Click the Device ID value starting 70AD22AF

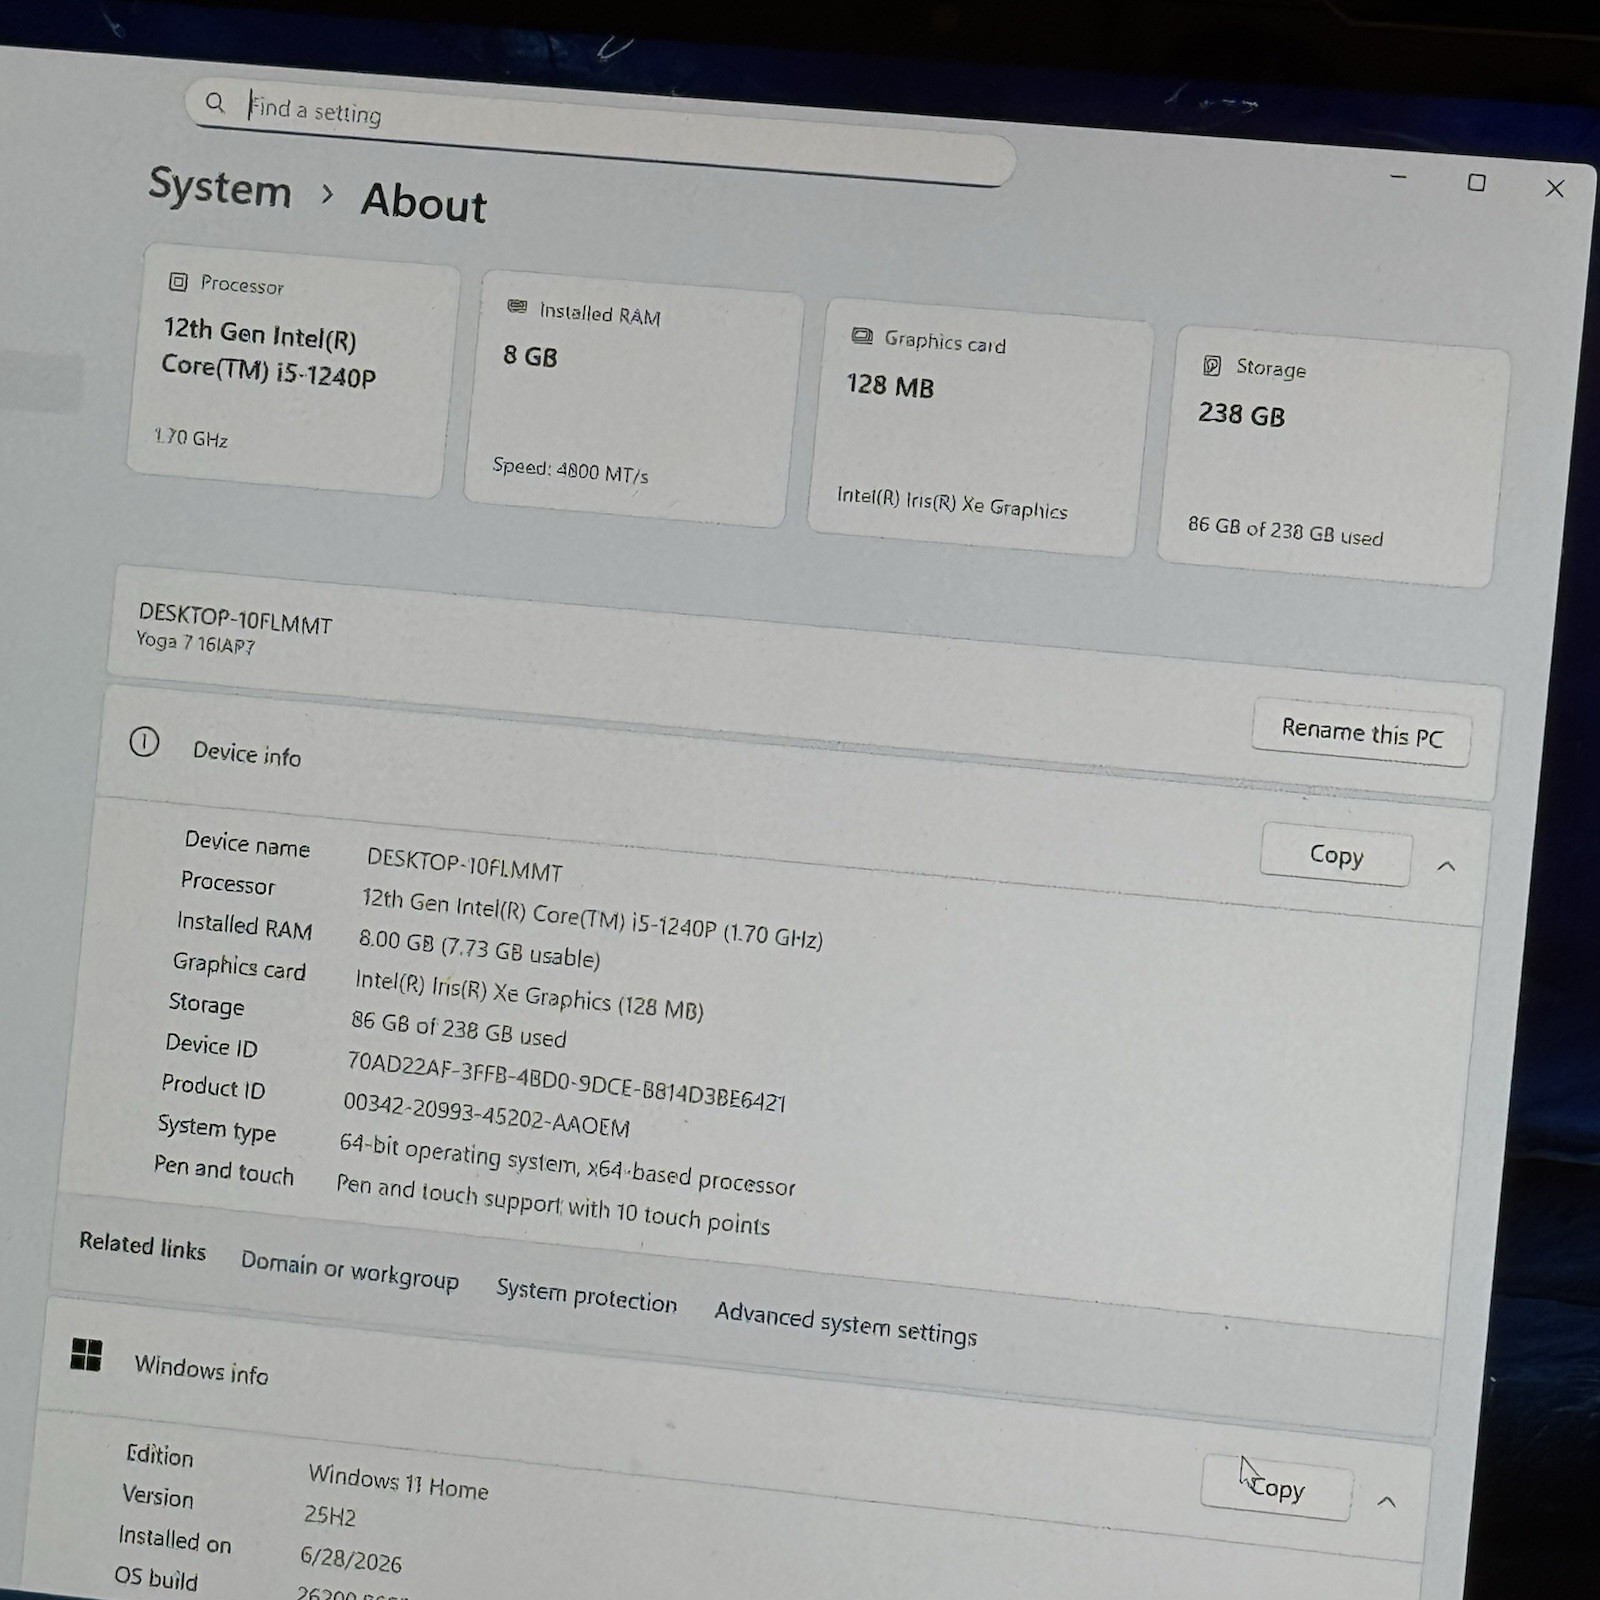click(x=566, y=1081)
